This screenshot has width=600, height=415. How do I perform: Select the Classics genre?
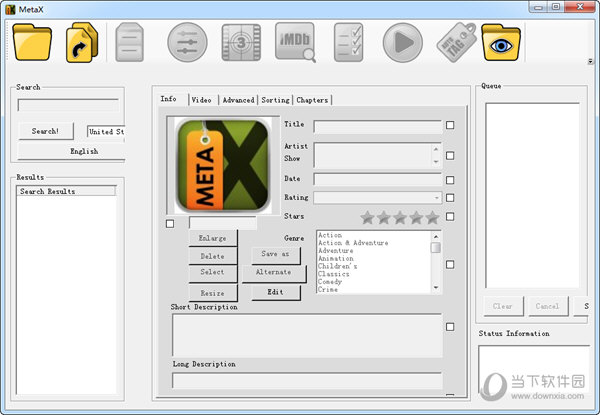pos(334,274)
